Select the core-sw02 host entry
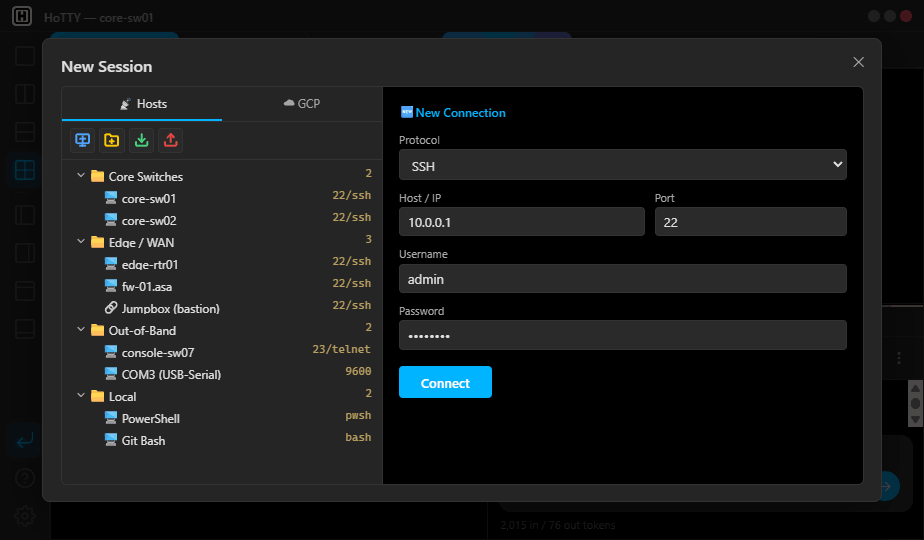 click(x=222, y=220)
